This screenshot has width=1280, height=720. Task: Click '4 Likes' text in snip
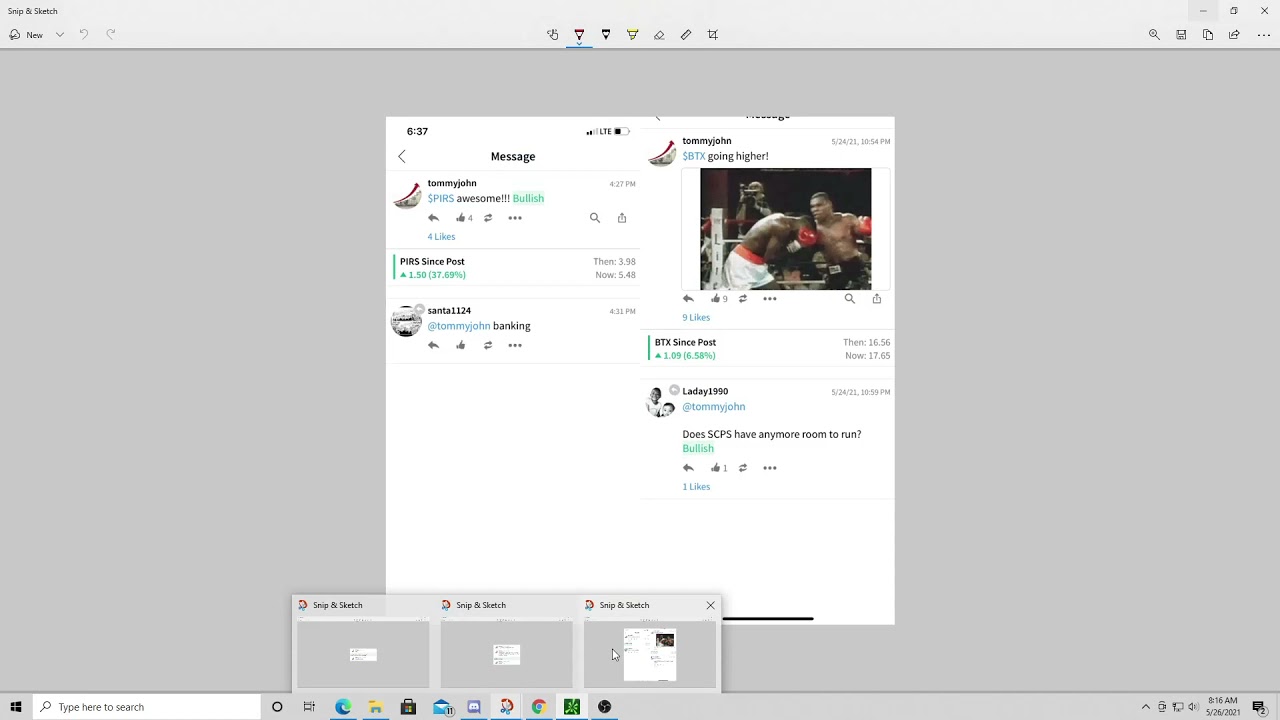click(x=441, y=237)
